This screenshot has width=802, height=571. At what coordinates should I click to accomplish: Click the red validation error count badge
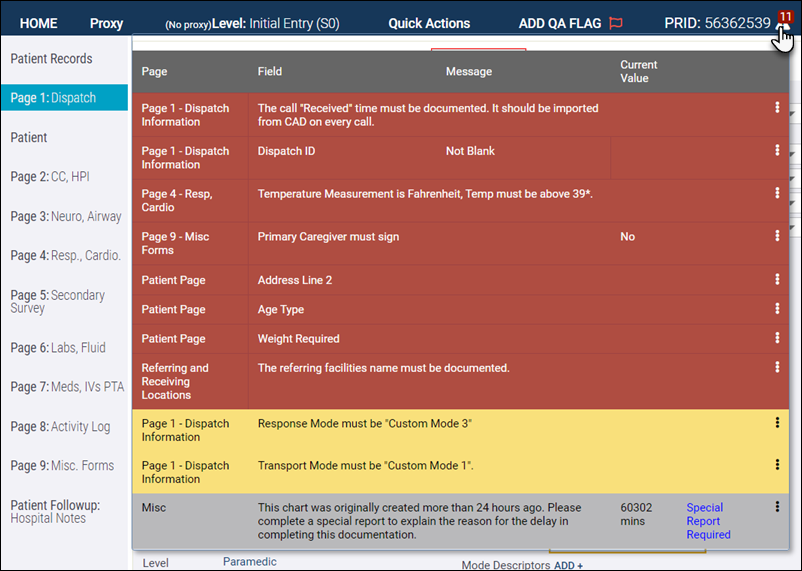784,17
